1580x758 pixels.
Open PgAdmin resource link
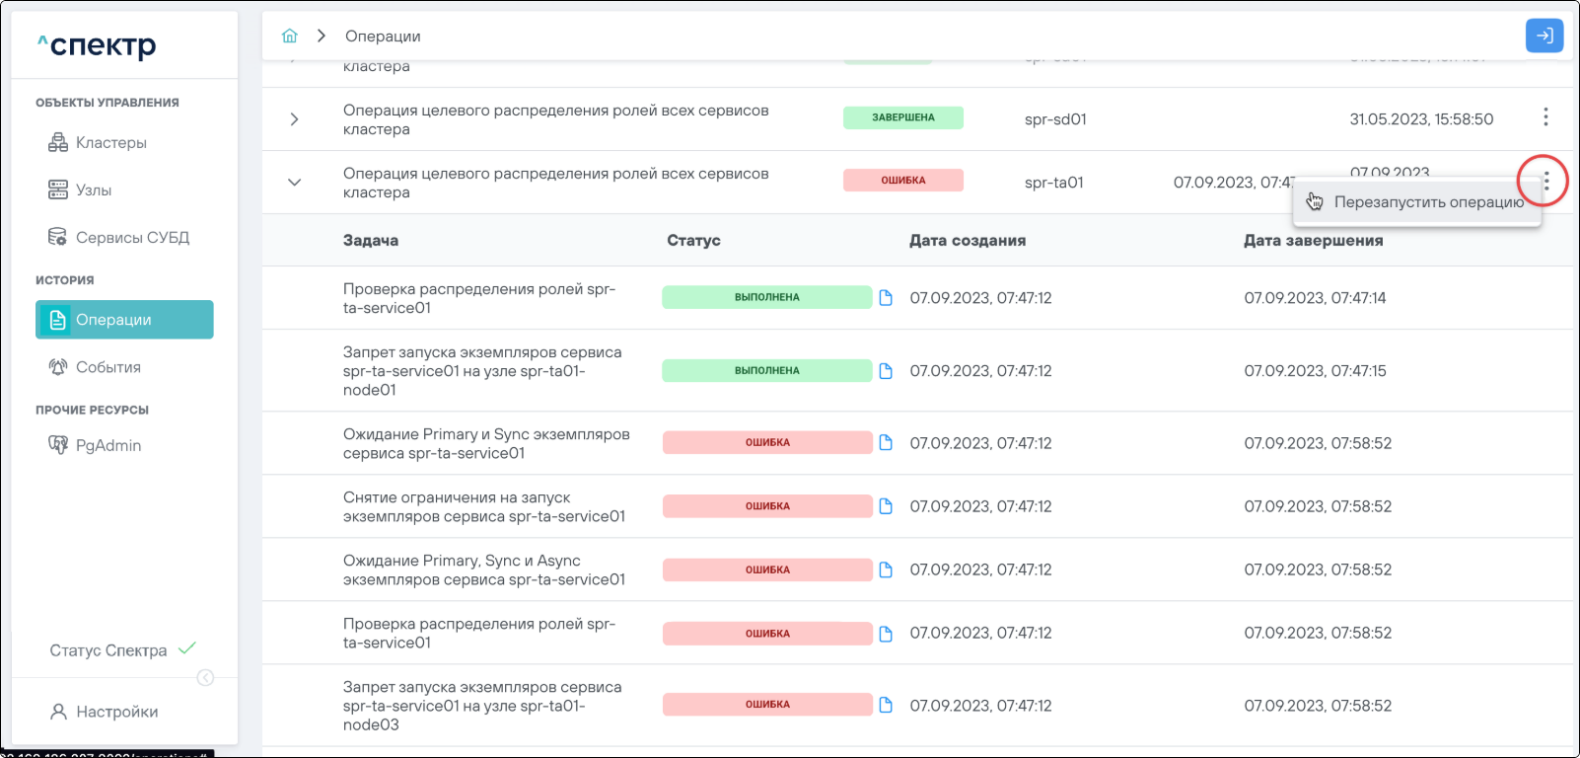[108, 445]
